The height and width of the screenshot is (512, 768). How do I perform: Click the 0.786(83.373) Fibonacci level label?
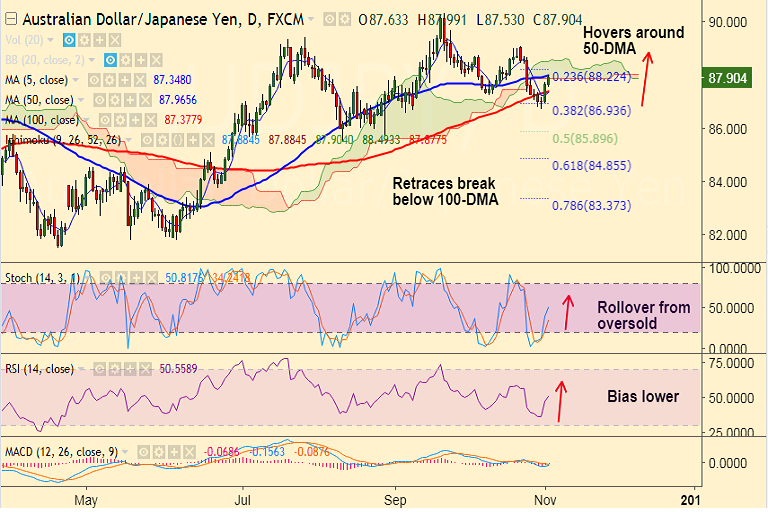pyautogui.click(x=592, y=205)
